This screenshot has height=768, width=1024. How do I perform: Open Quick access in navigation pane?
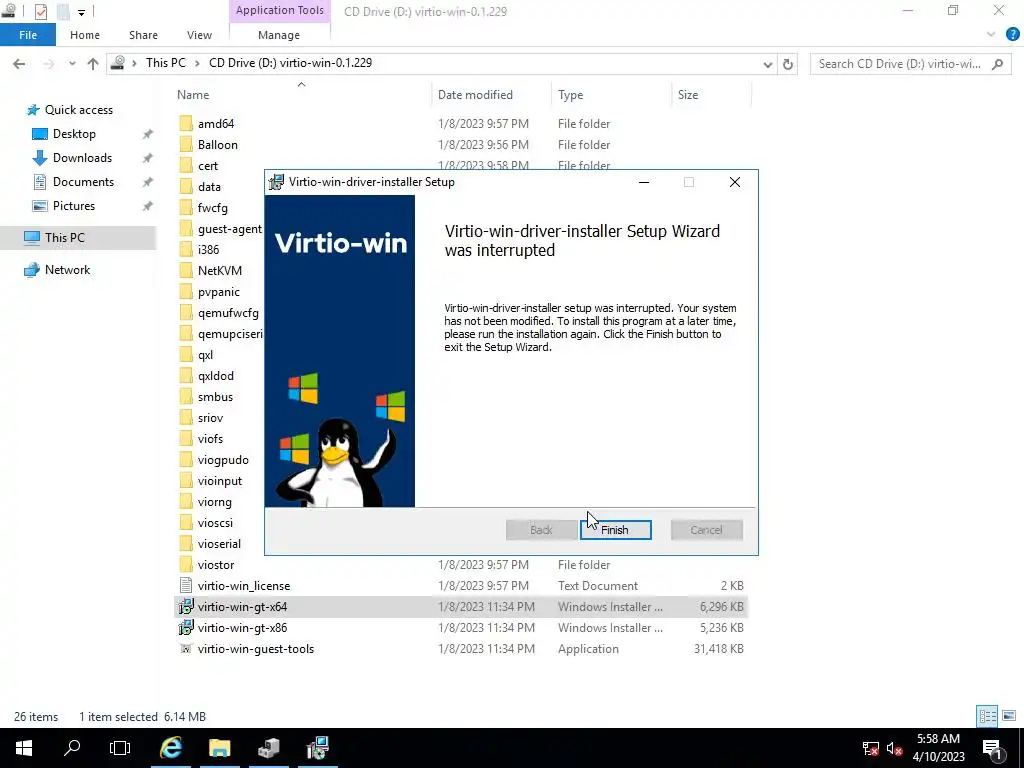coord(78,110)
